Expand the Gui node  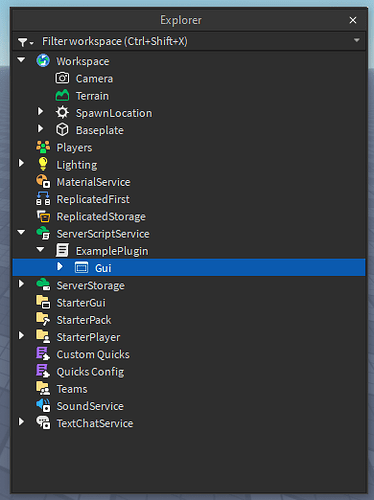coord(60,266)
